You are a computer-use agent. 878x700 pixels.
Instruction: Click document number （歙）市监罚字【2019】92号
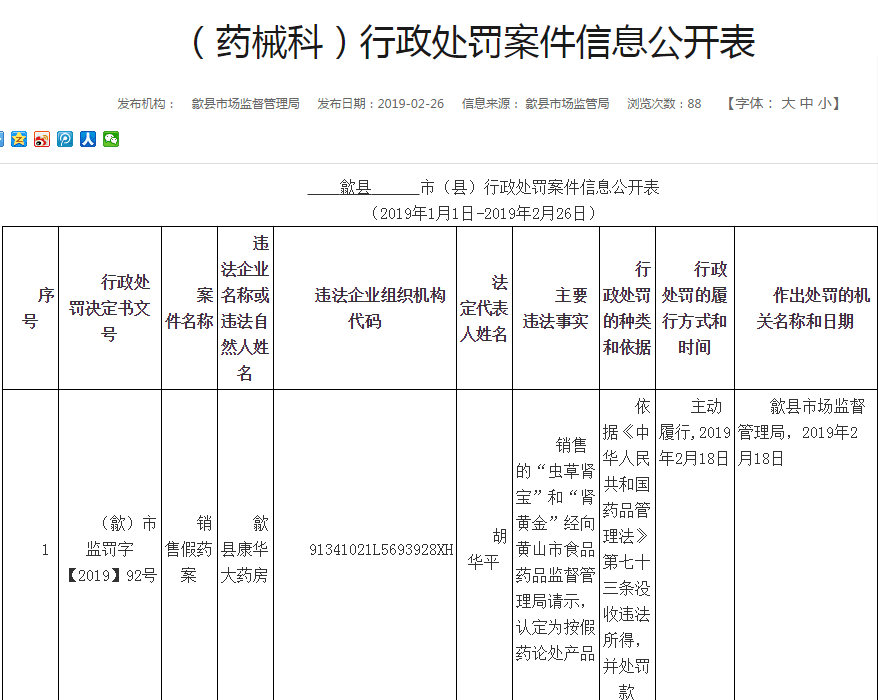(x=111, y=549)
